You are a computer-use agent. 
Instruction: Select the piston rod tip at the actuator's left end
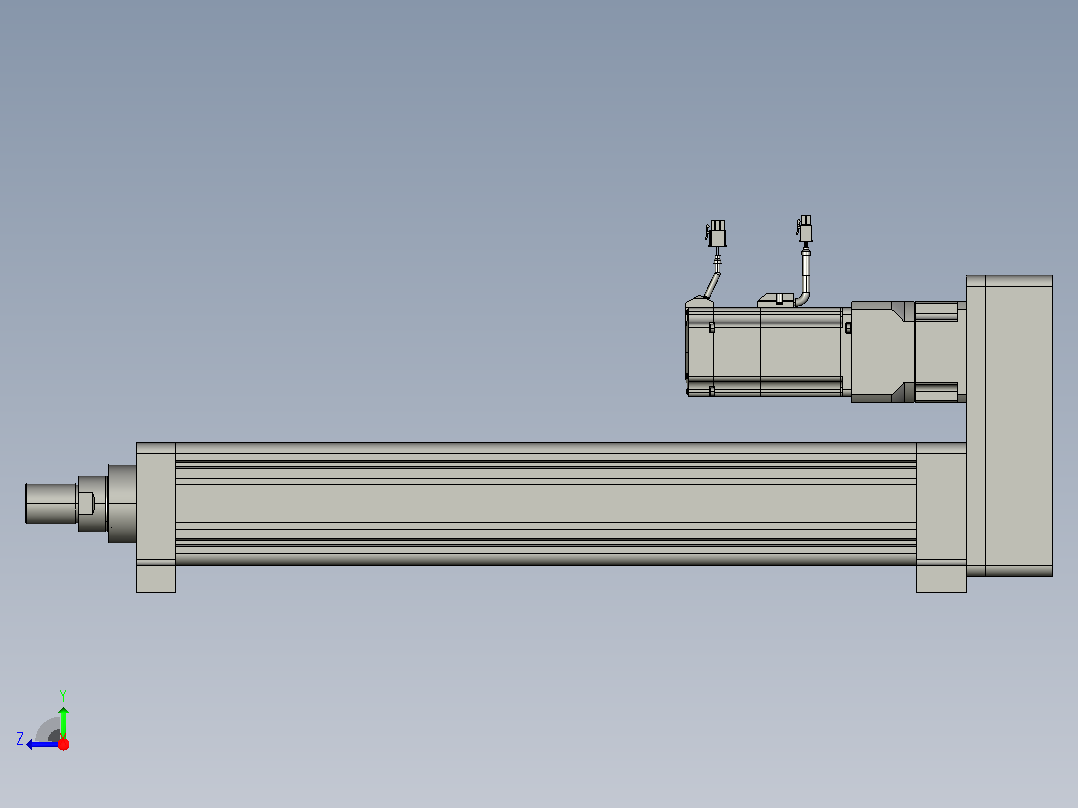[51, 504]
